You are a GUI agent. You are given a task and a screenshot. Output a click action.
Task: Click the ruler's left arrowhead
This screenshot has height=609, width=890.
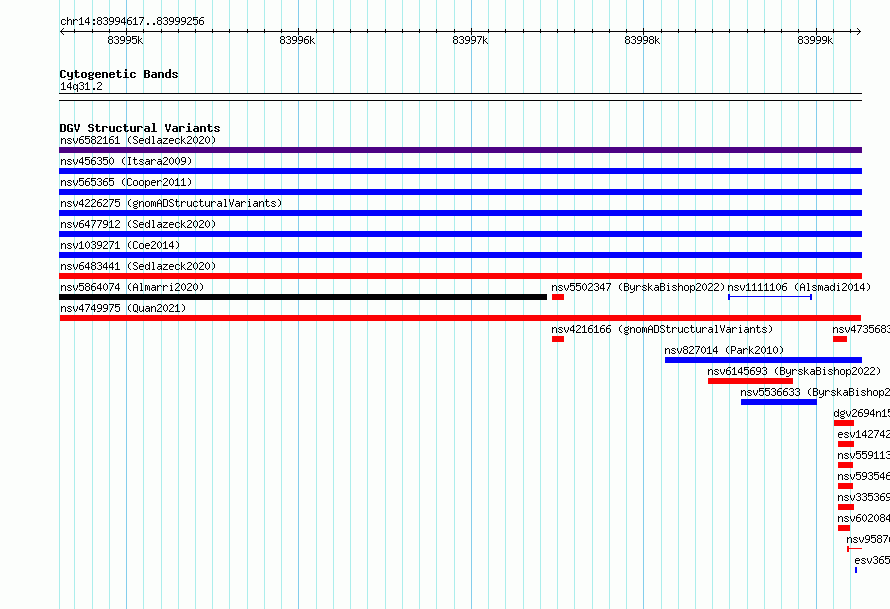62,31
